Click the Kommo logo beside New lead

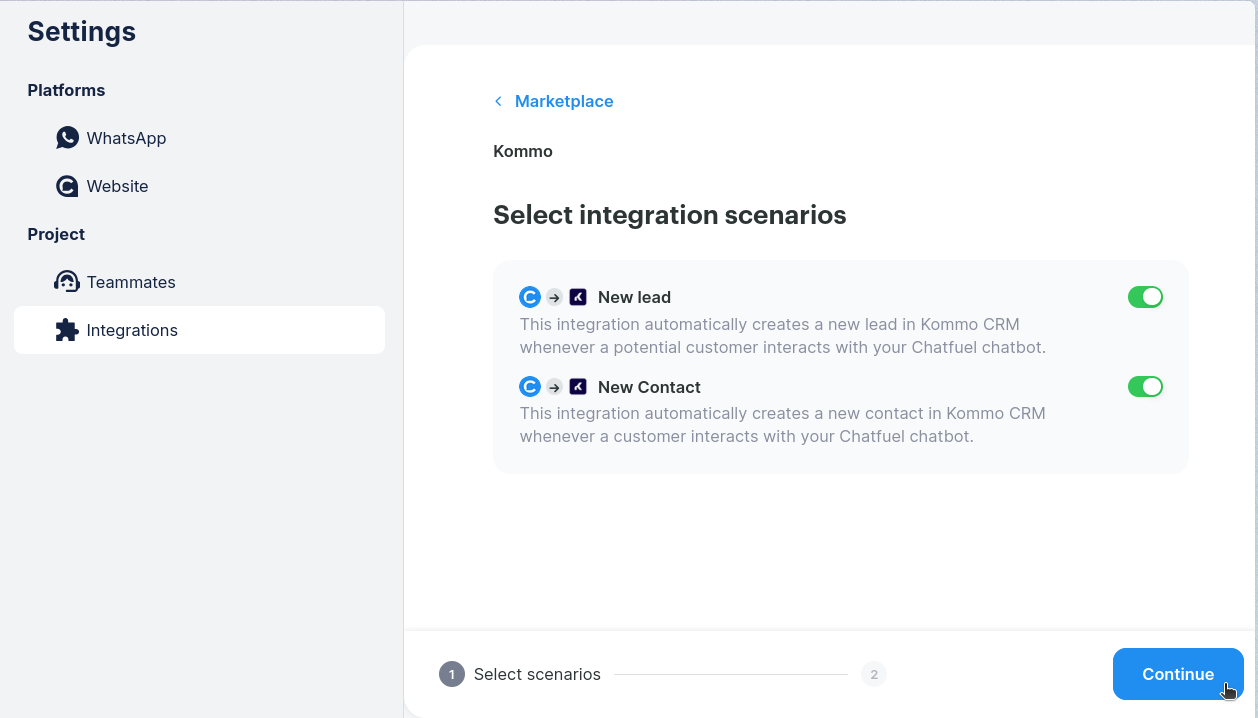(x=578, y=297)
